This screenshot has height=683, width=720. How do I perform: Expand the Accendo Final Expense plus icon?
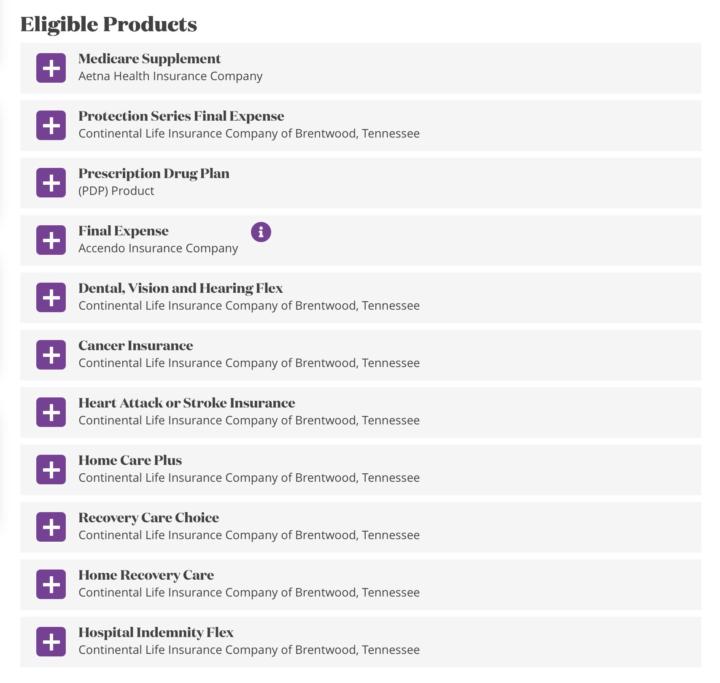tap(51, 240)
